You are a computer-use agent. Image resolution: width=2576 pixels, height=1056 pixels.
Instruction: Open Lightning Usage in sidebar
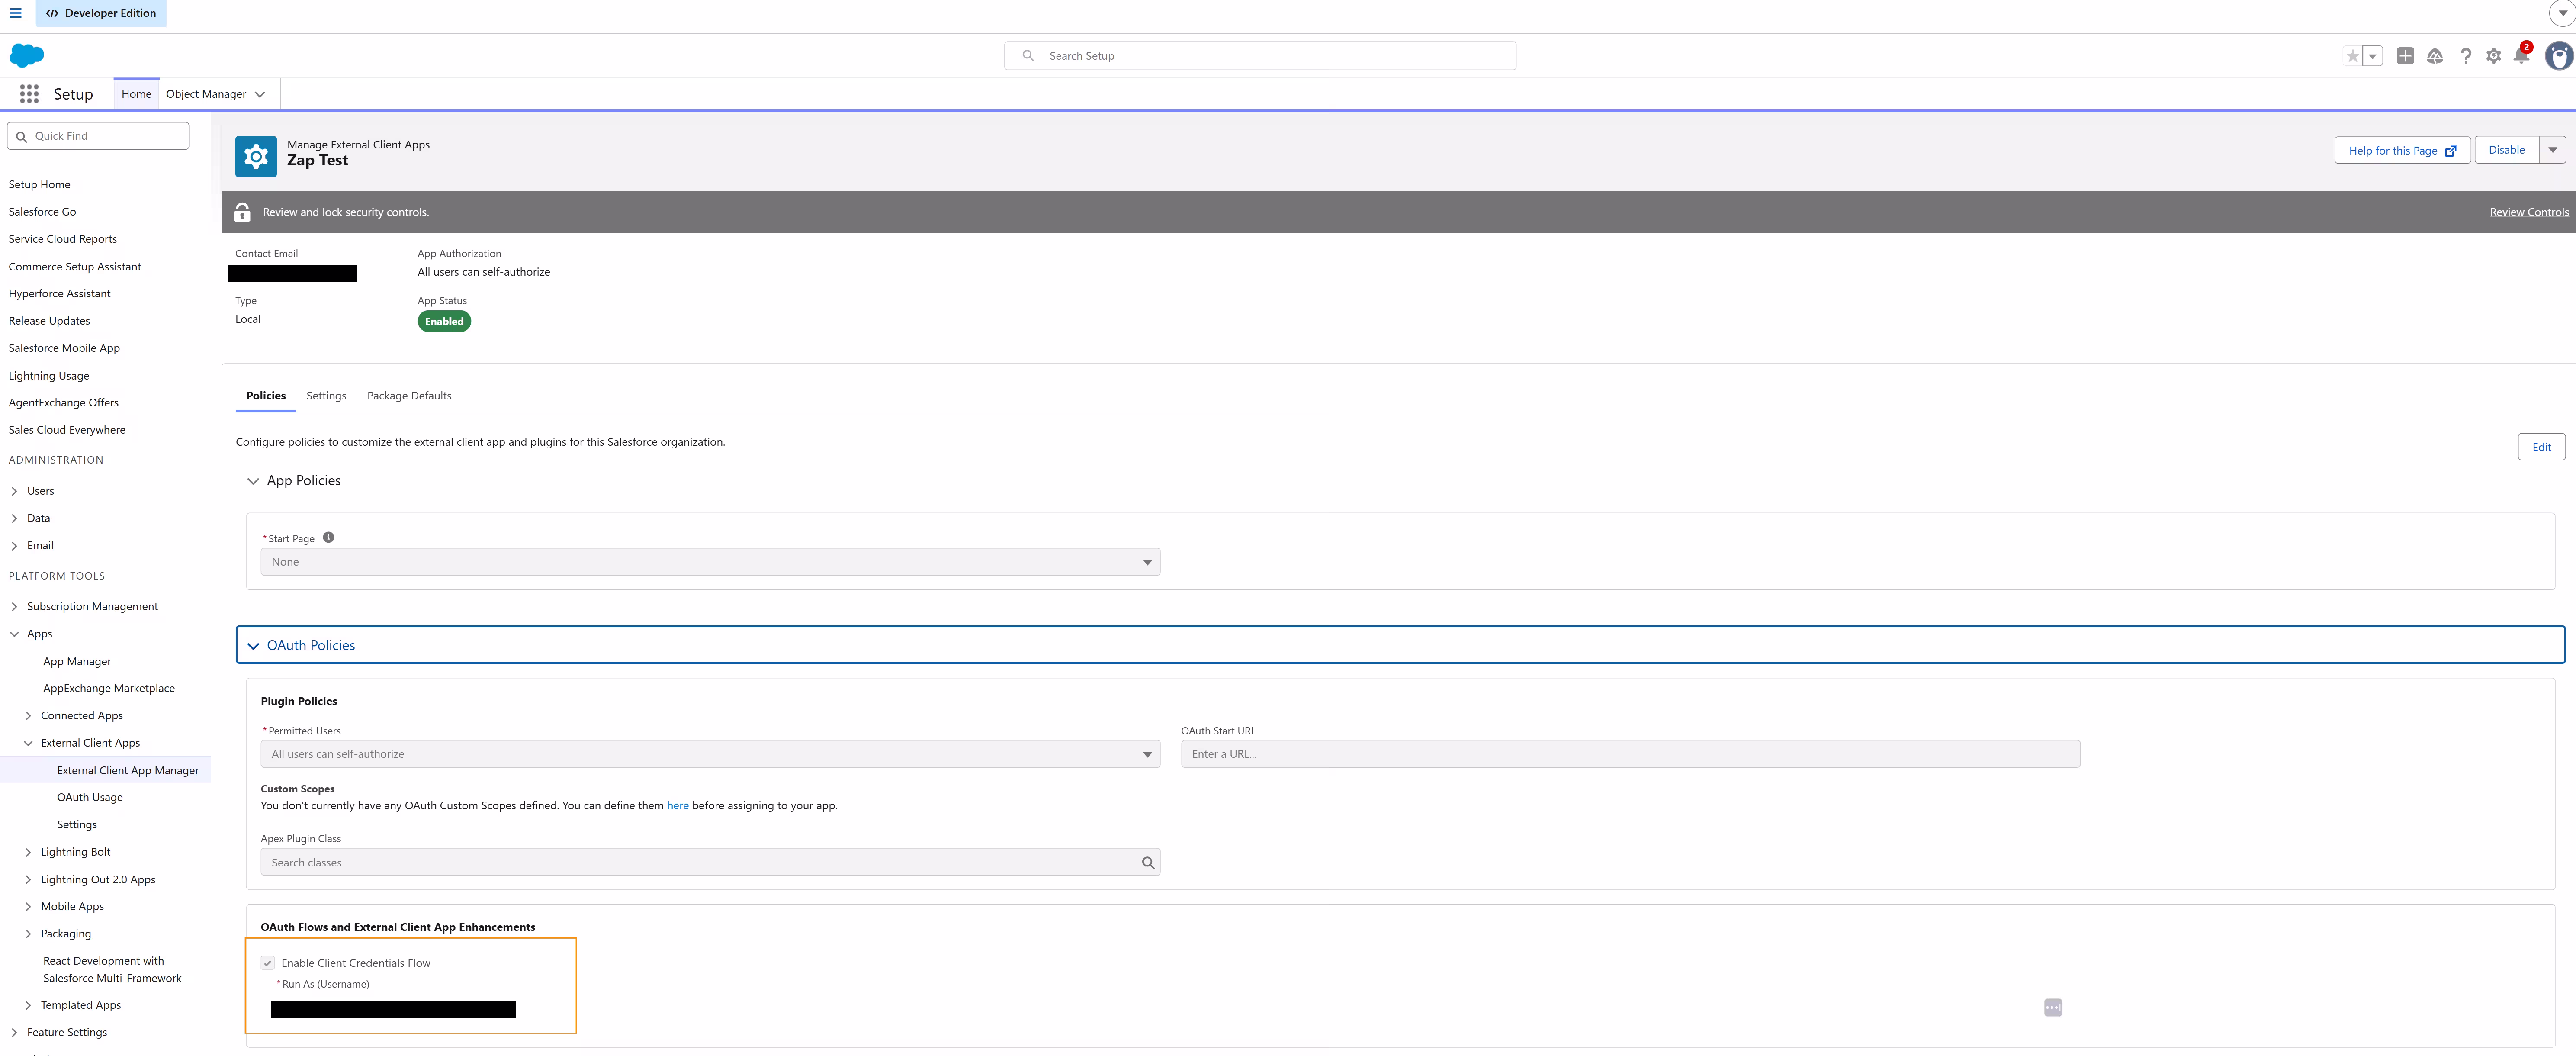48,376
